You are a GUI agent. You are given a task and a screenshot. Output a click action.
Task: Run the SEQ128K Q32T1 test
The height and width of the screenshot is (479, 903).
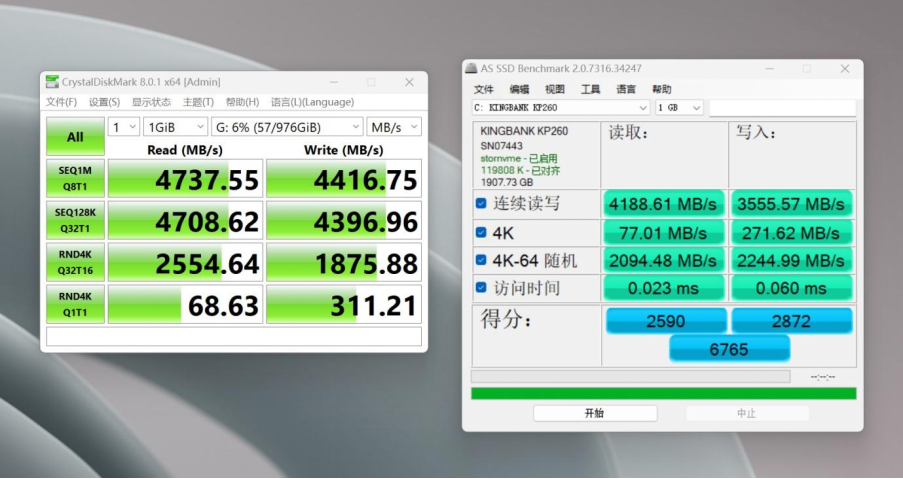(x=75, y=220)
